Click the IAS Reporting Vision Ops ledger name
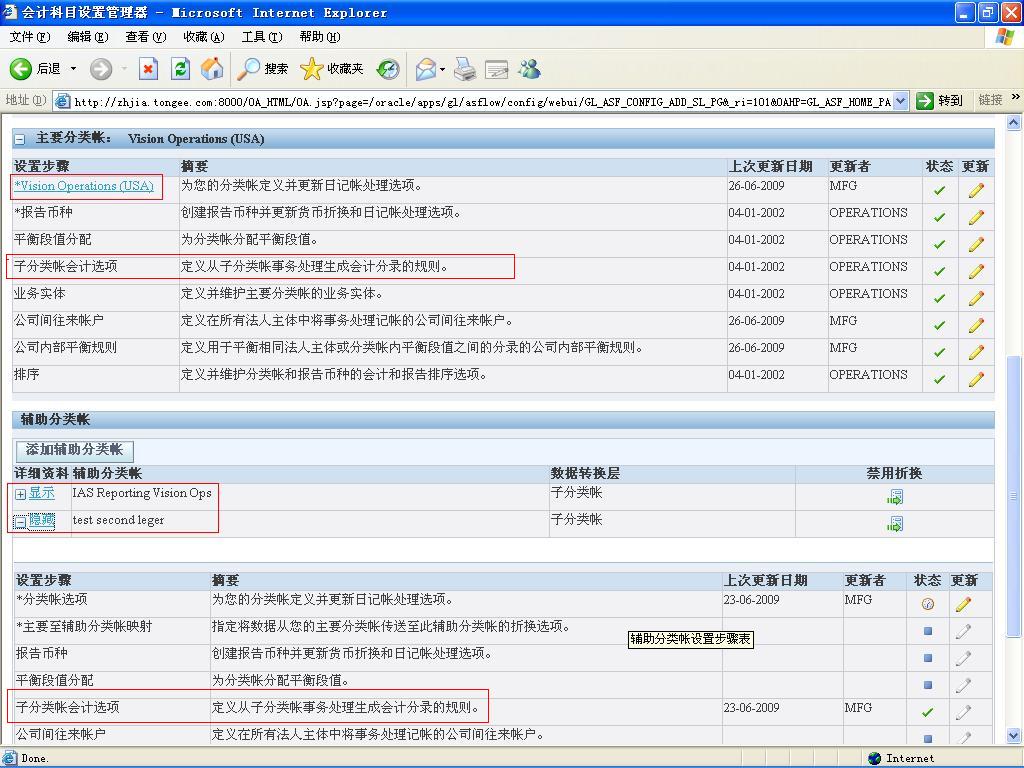The image size is (1024, 768). pos(142,493)
